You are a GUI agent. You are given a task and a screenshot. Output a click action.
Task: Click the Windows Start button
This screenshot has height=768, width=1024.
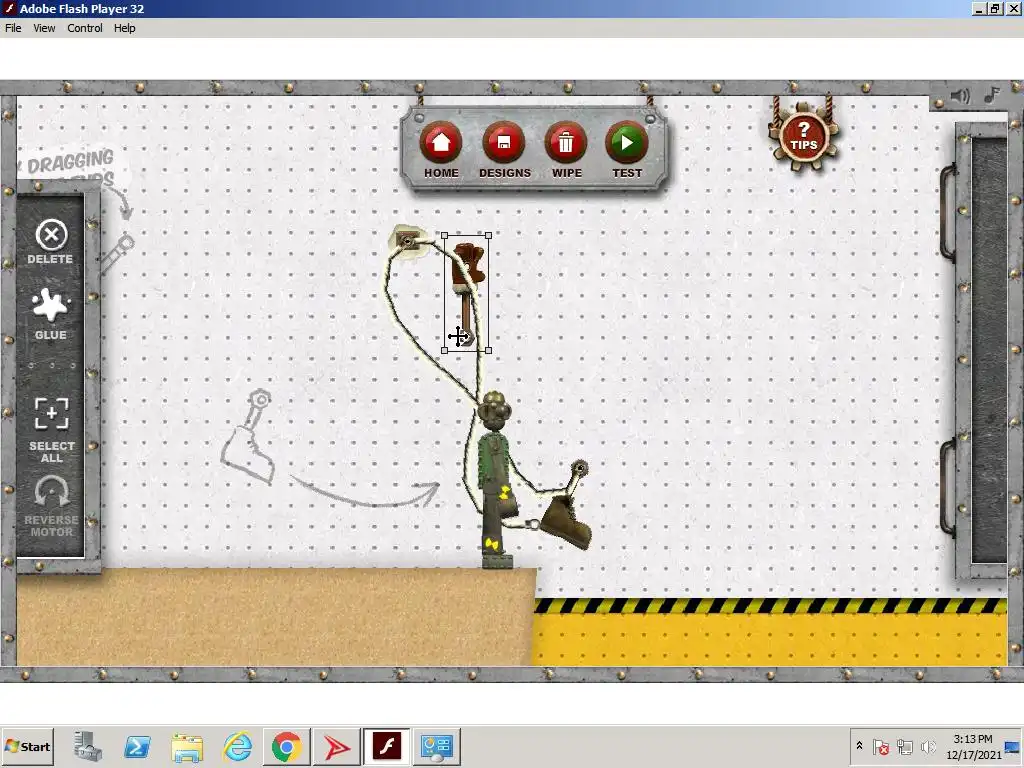tap(27, 746)
